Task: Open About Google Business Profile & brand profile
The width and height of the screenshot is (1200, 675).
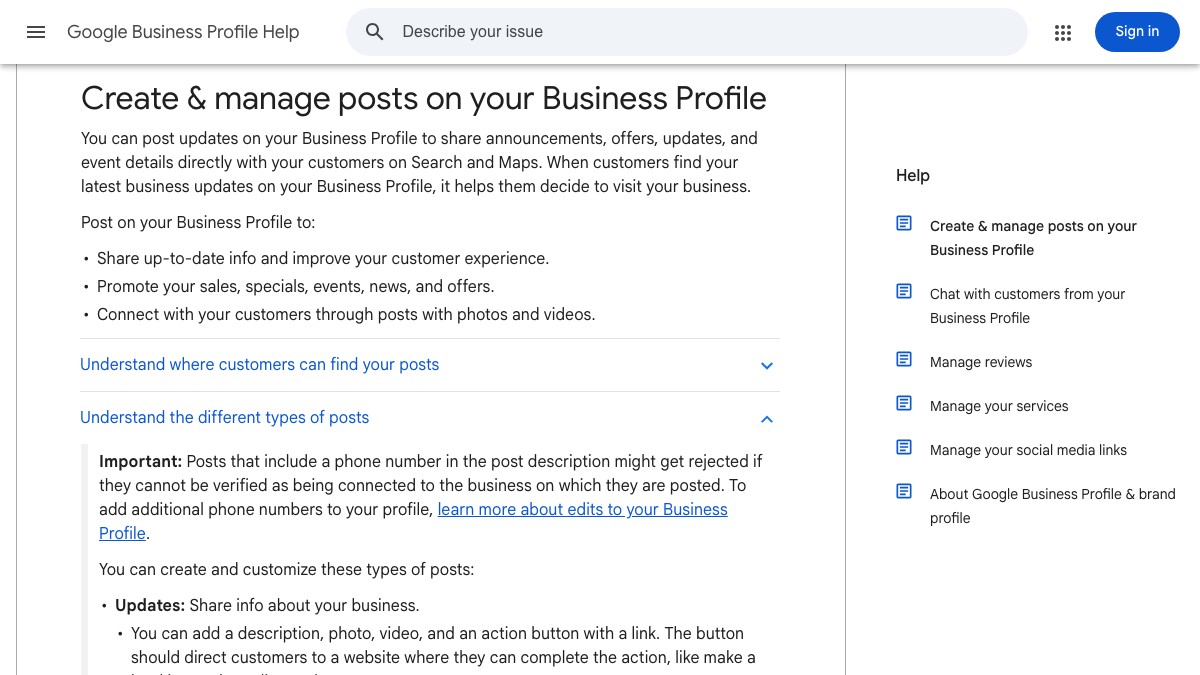Action: click(1052, 506)
